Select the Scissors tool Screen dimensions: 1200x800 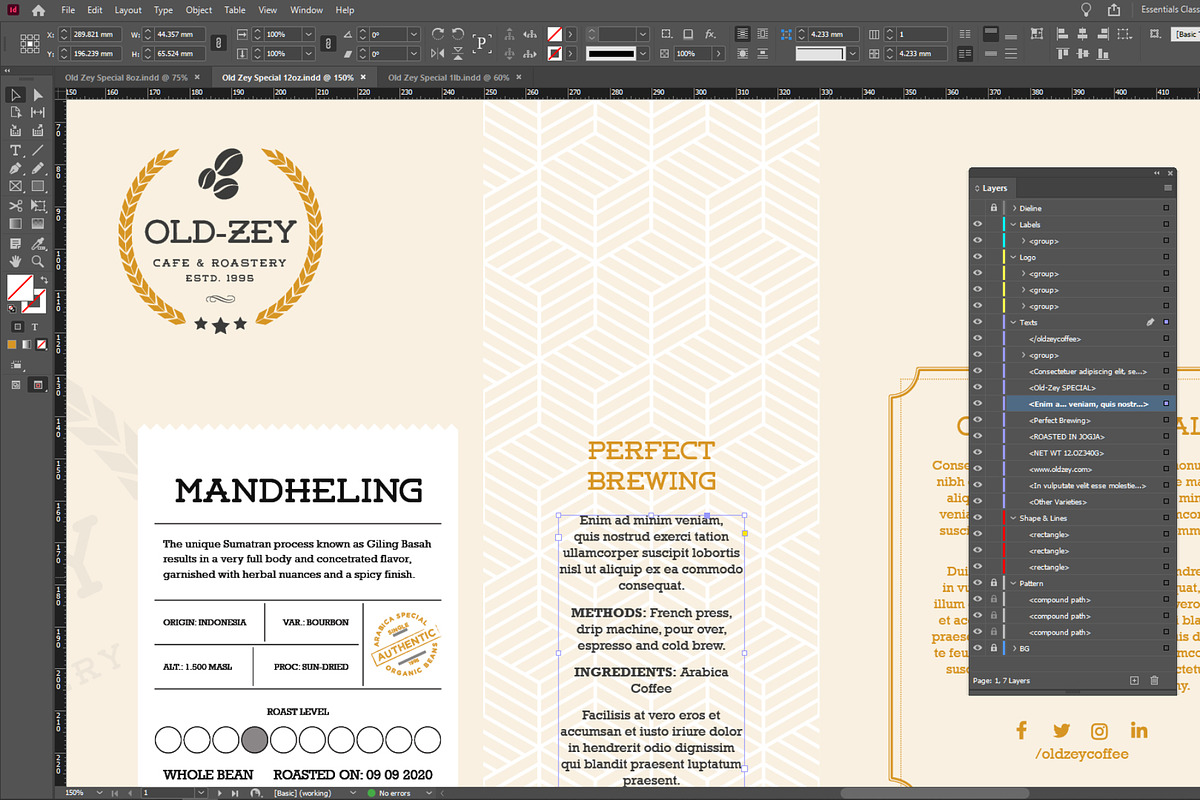[x=15, y=205]
